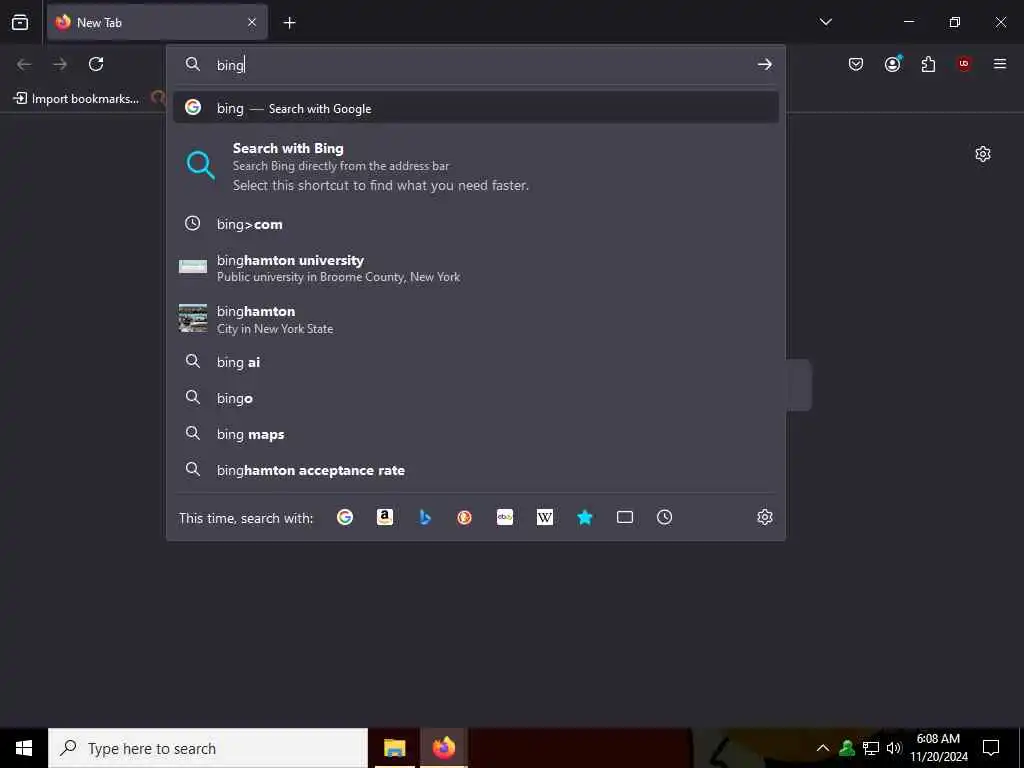Search this time with Wikipedia icon
Screen dimensions: 1024x768
pos(545,517)
